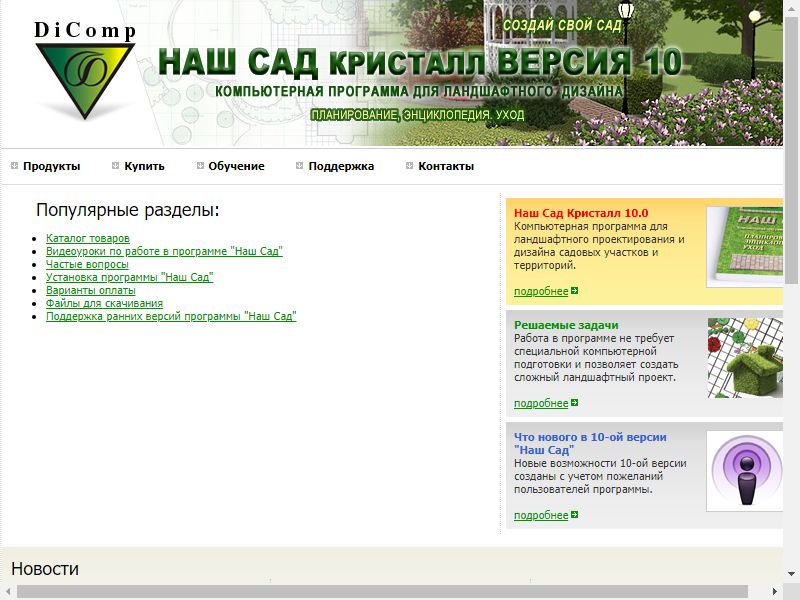Click the vertical scrollbar thumb
800x600 pixels.
click(792, 151)
